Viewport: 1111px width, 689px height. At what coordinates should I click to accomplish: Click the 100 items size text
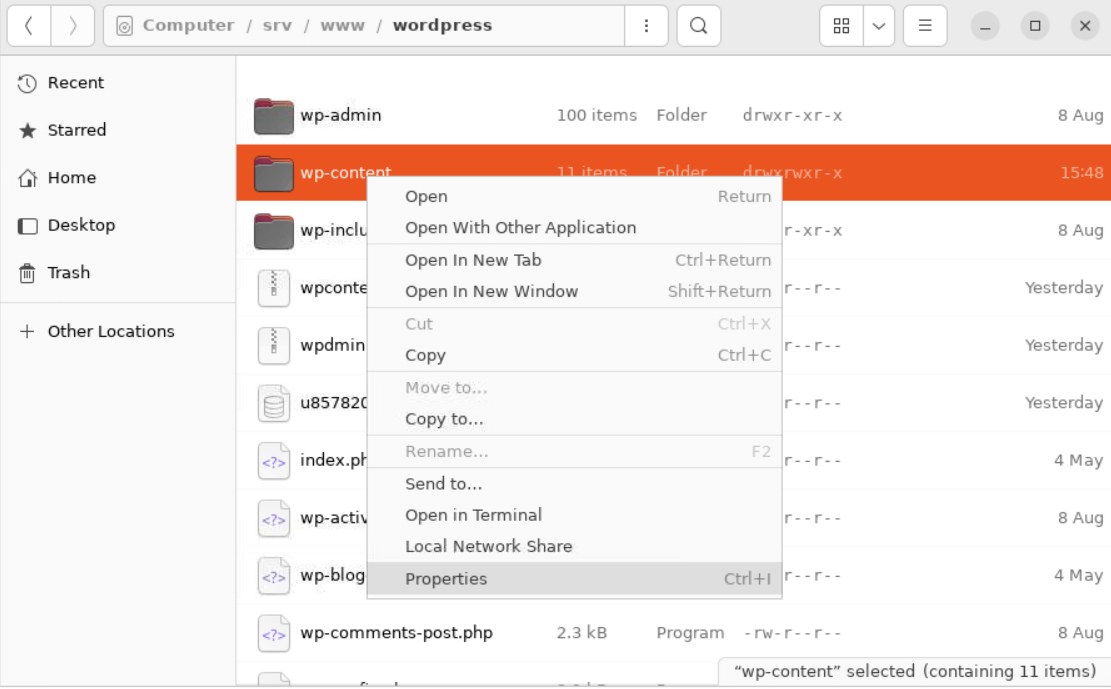597,116
